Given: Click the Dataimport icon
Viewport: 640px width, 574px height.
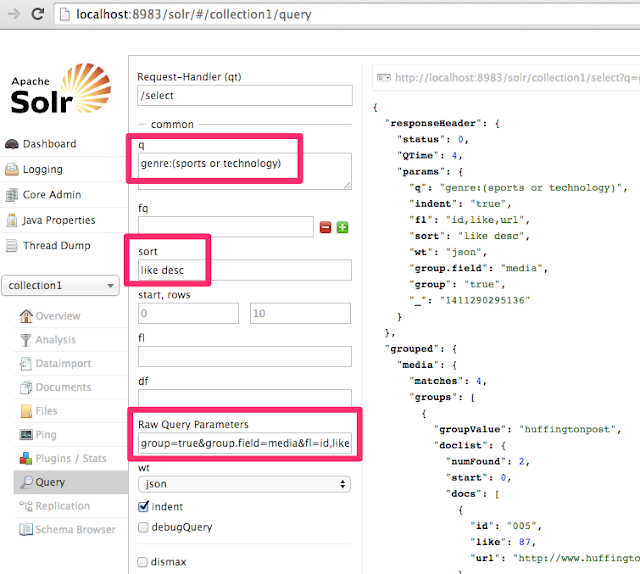Looking at the screenshot, I should coord(26,363).
